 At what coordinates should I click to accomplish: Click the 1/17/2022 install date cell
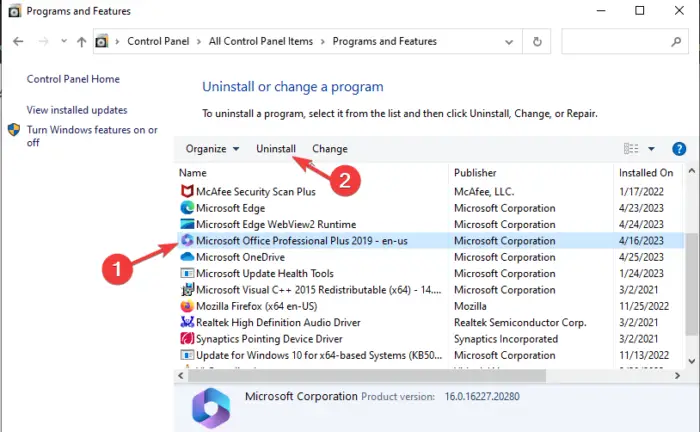pos(641,191)
